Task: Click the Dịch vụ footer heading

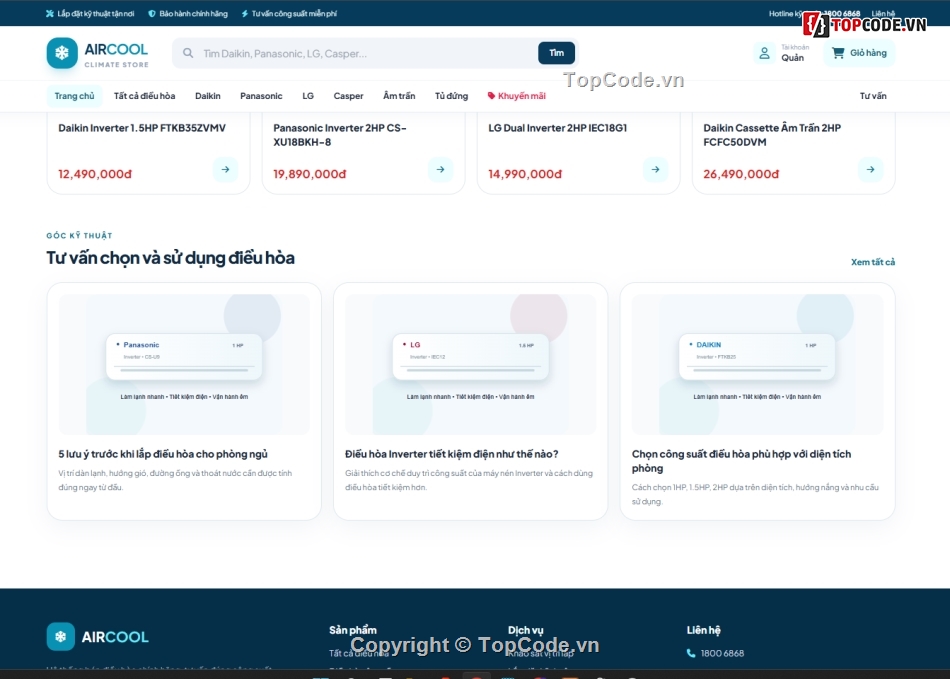Action: (x=525, y=630)
